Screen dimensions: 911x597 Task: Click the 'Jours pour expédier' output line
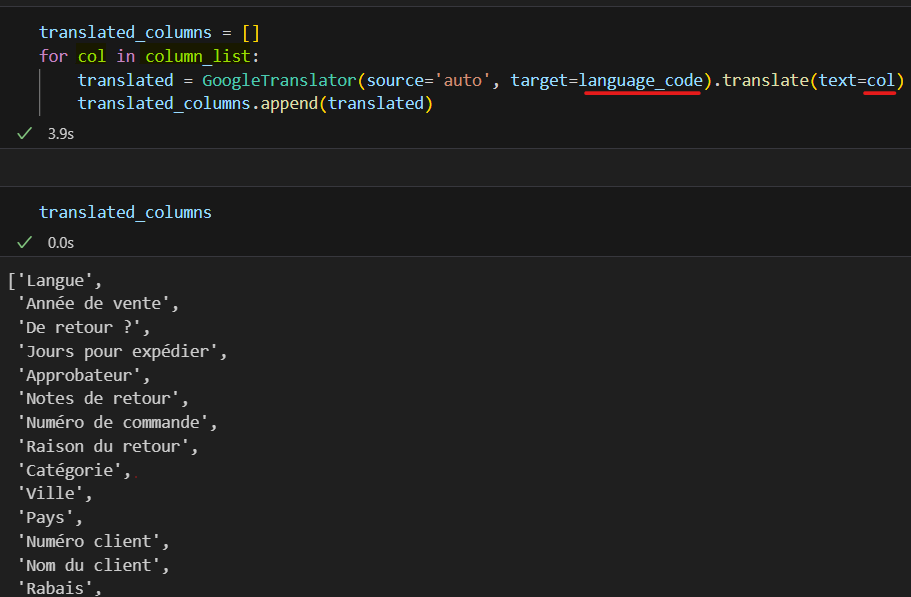point(122,351)
